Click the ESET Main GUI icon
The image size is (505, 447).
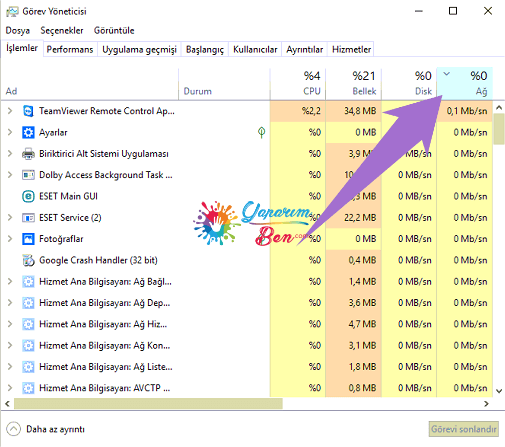pos(28,196)
